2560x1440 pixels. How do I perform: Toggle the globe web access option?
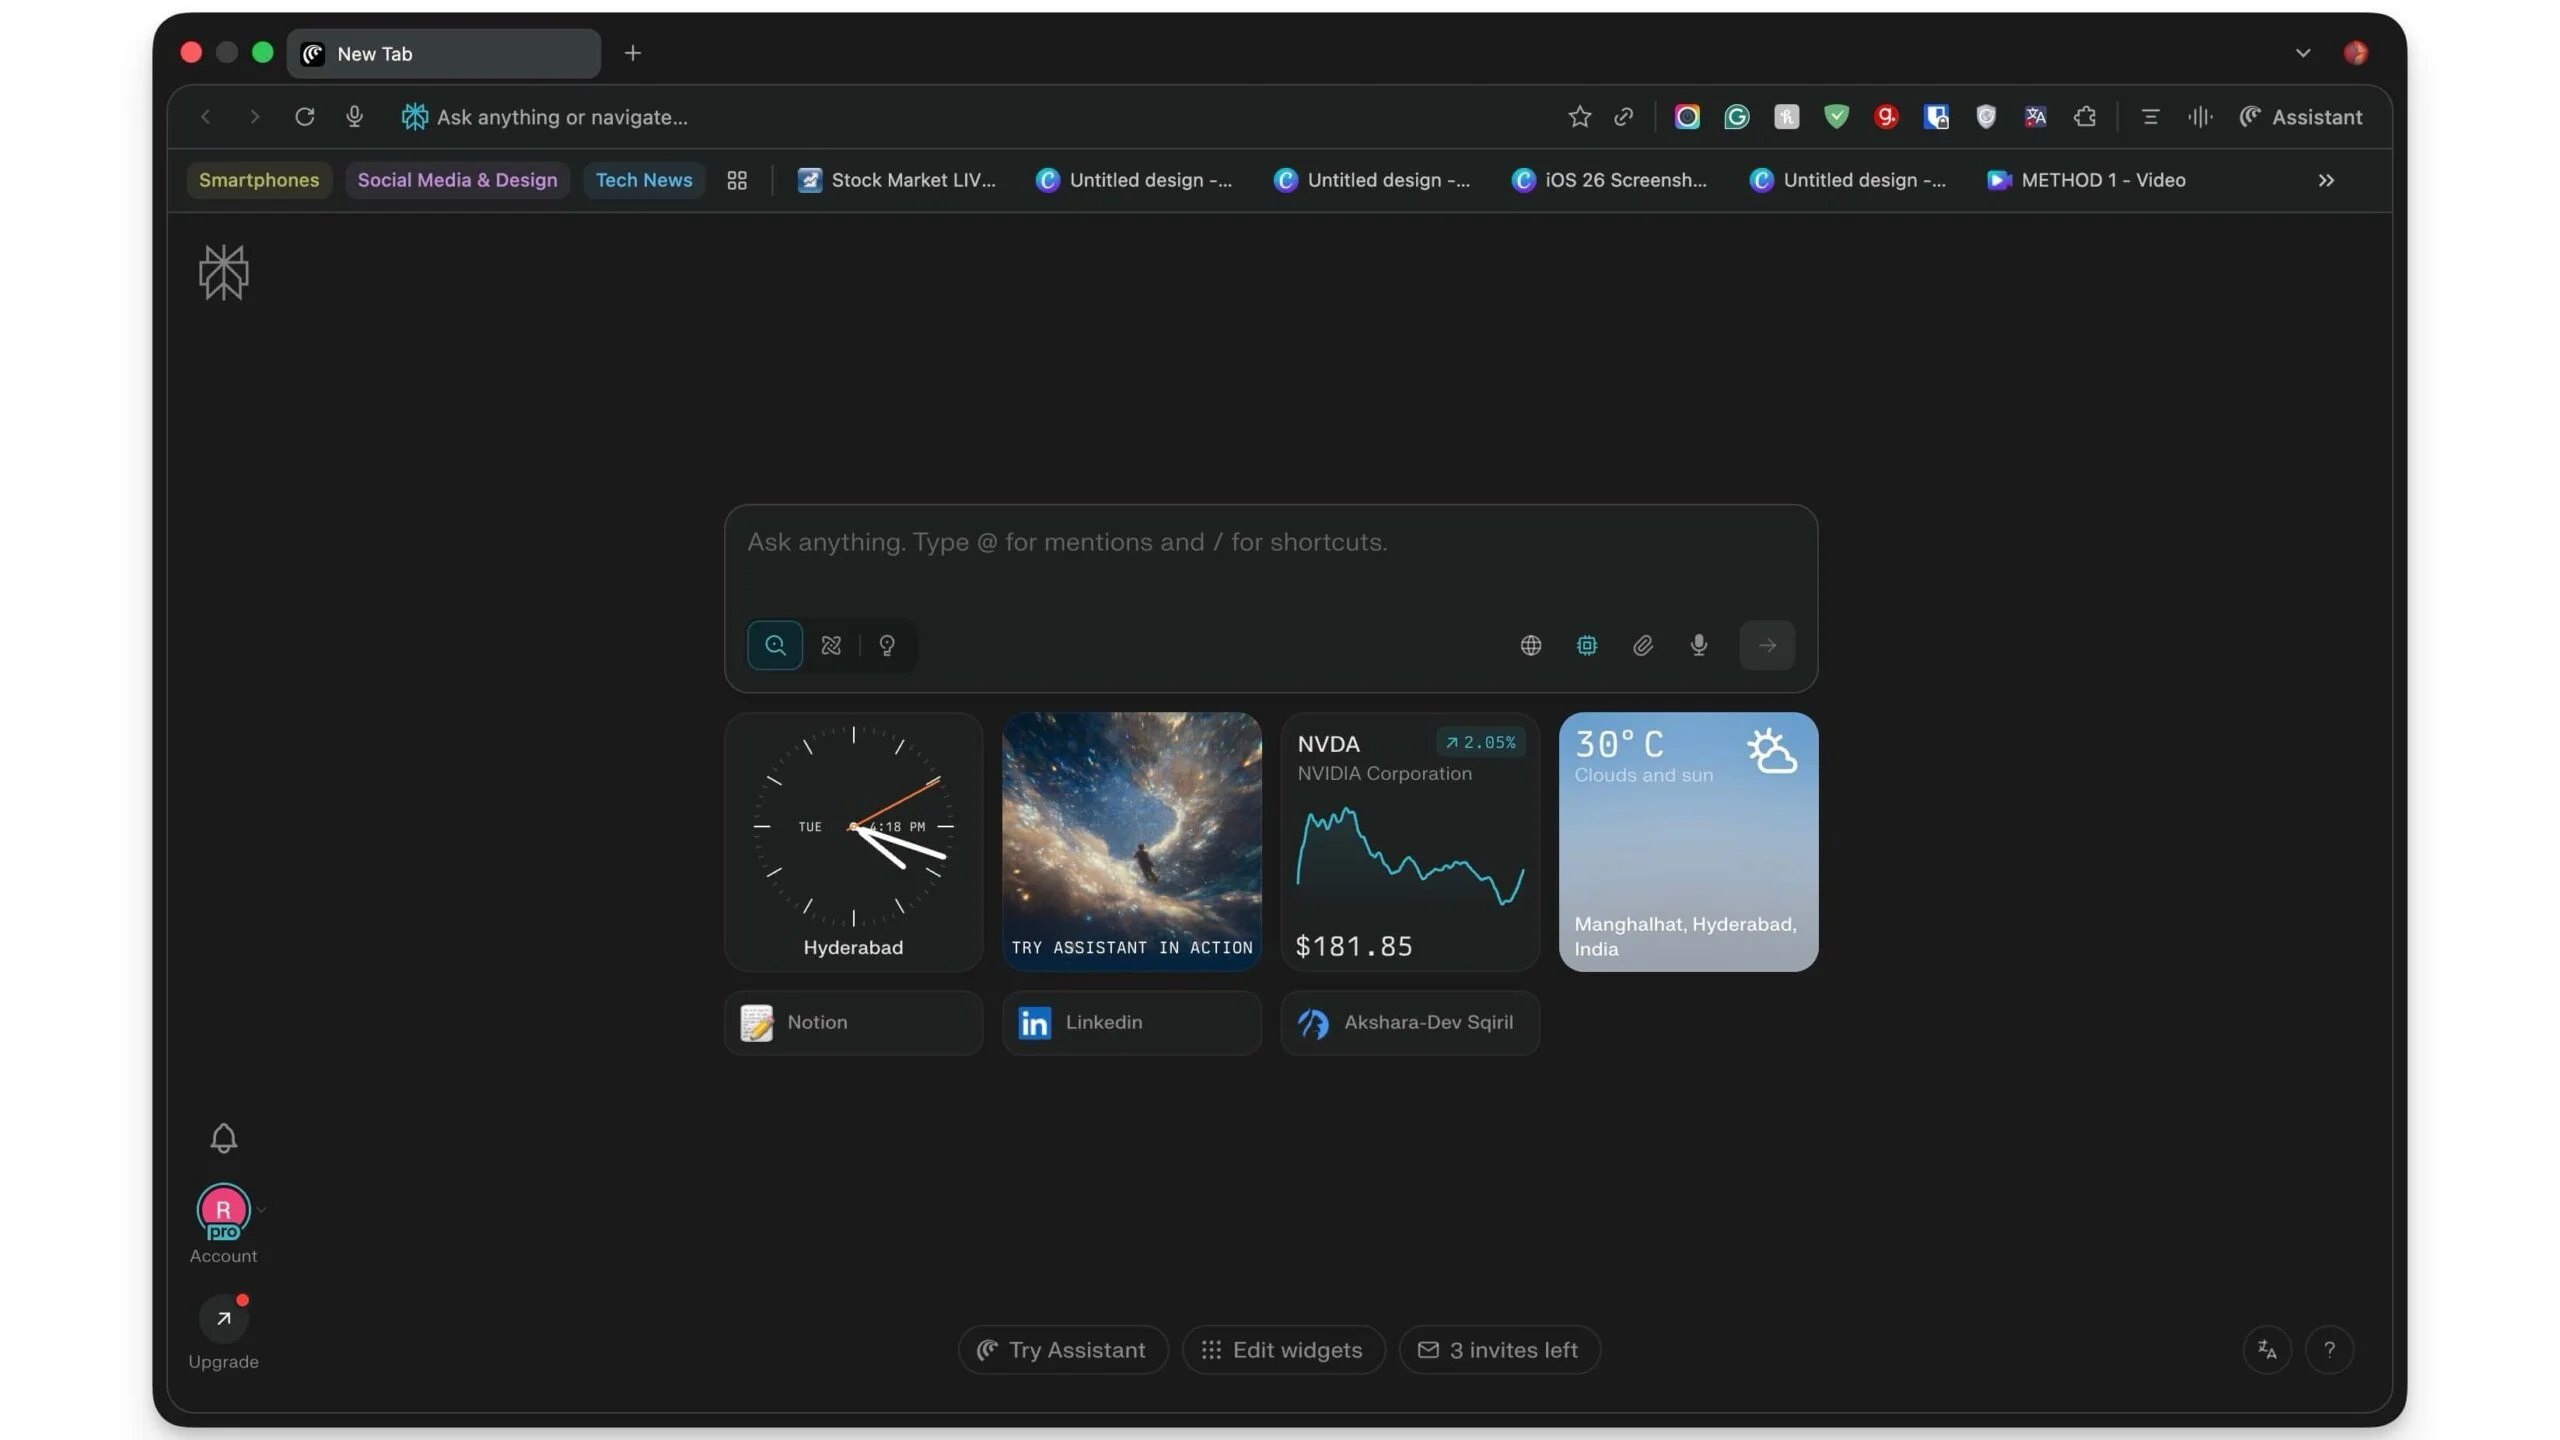pos(1531,645)
